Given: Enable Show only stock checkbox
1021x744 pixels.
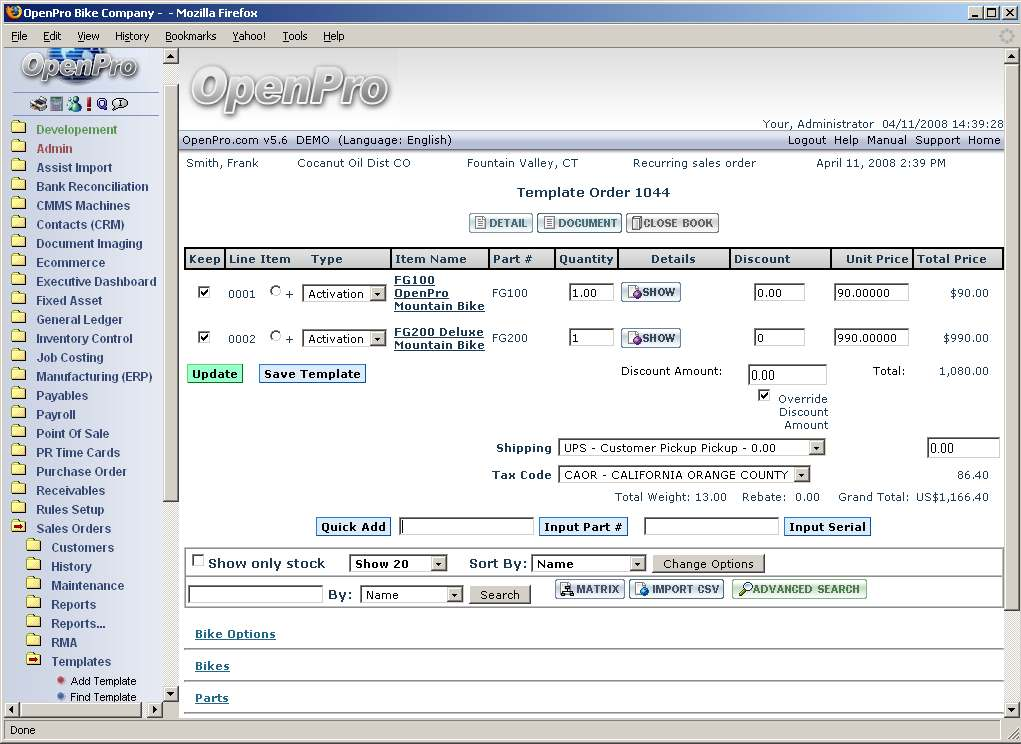Looking at the screenshot, I should (198, 561).
